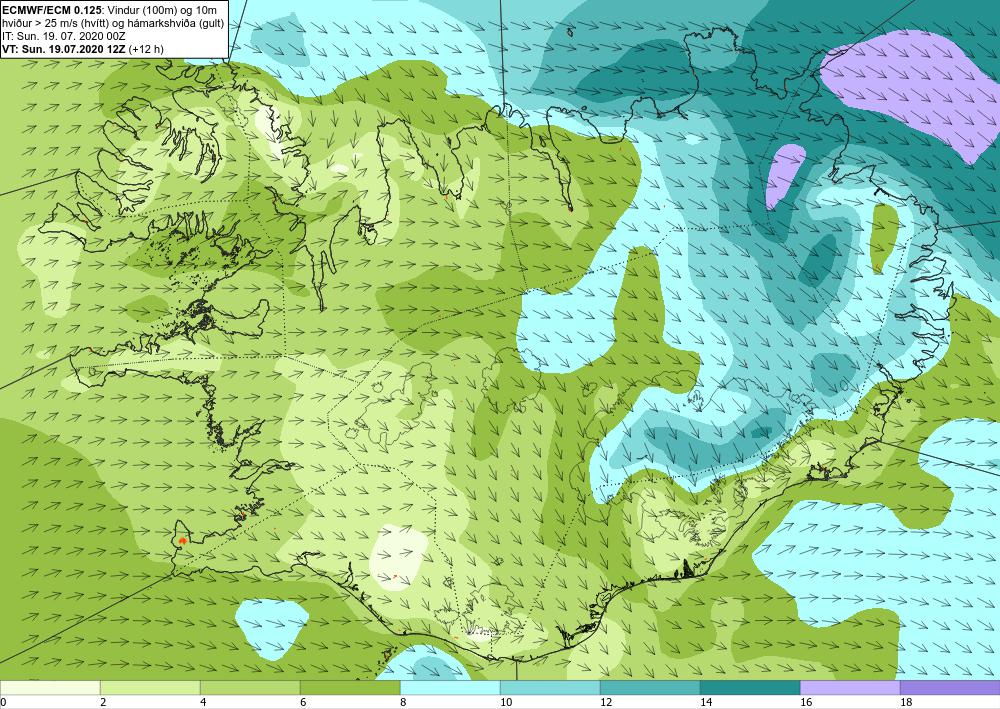Click the small purple oval wind patch

(785, 175)
